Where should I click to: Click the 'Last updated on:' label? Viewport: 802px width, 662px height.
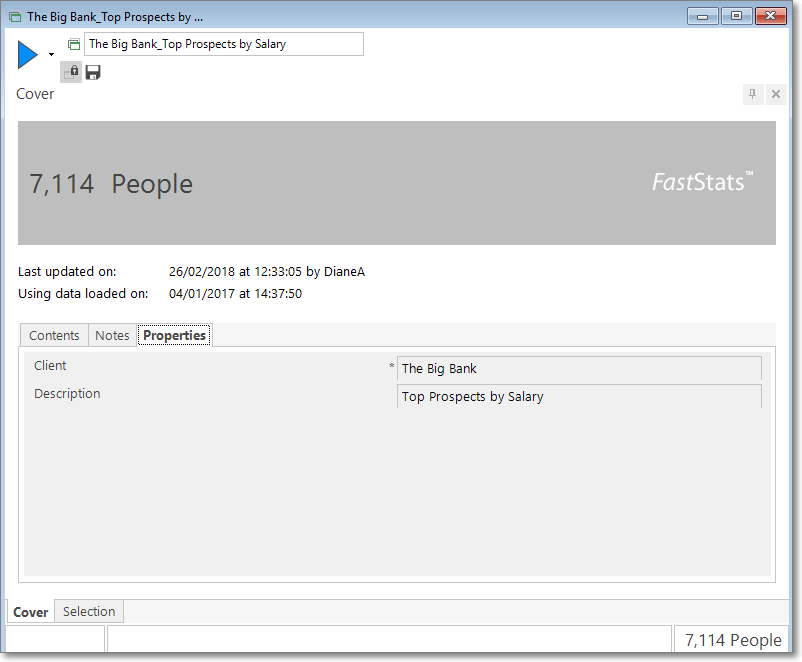[x=67, y=272]
